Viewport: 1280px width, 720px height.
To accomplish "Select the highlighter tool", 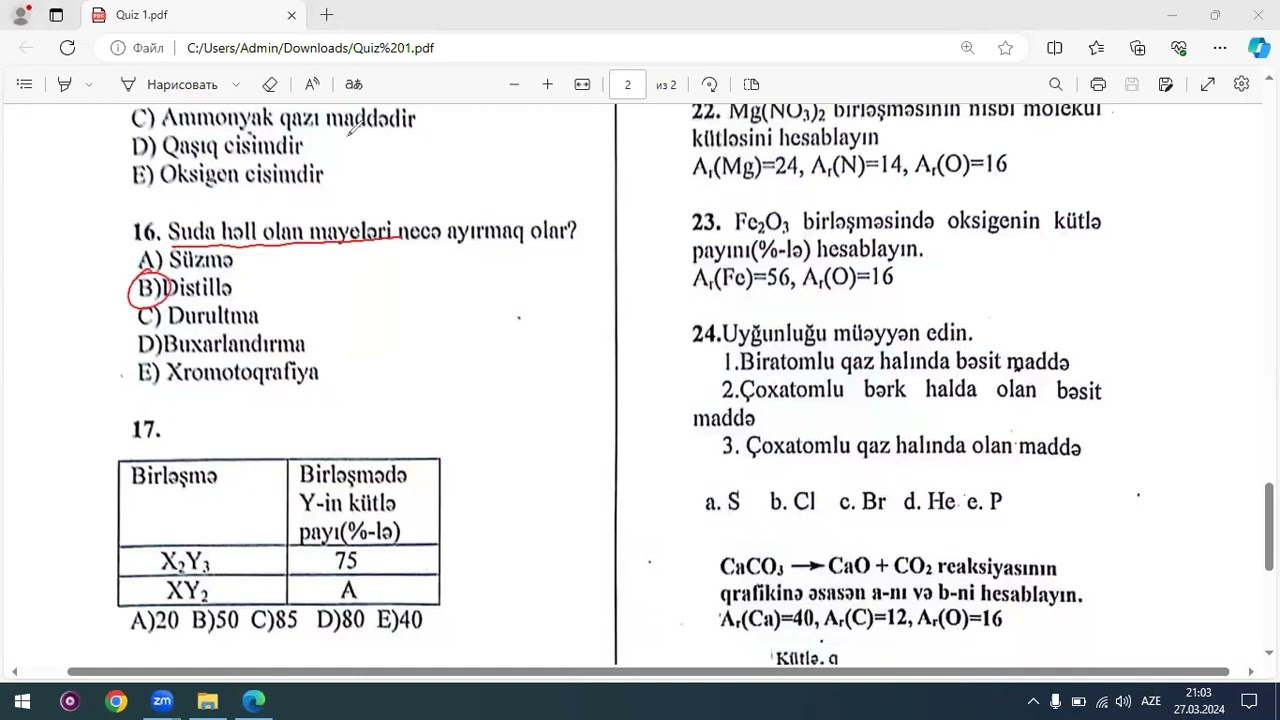I will pyautogui.click(x=65, y=85).
